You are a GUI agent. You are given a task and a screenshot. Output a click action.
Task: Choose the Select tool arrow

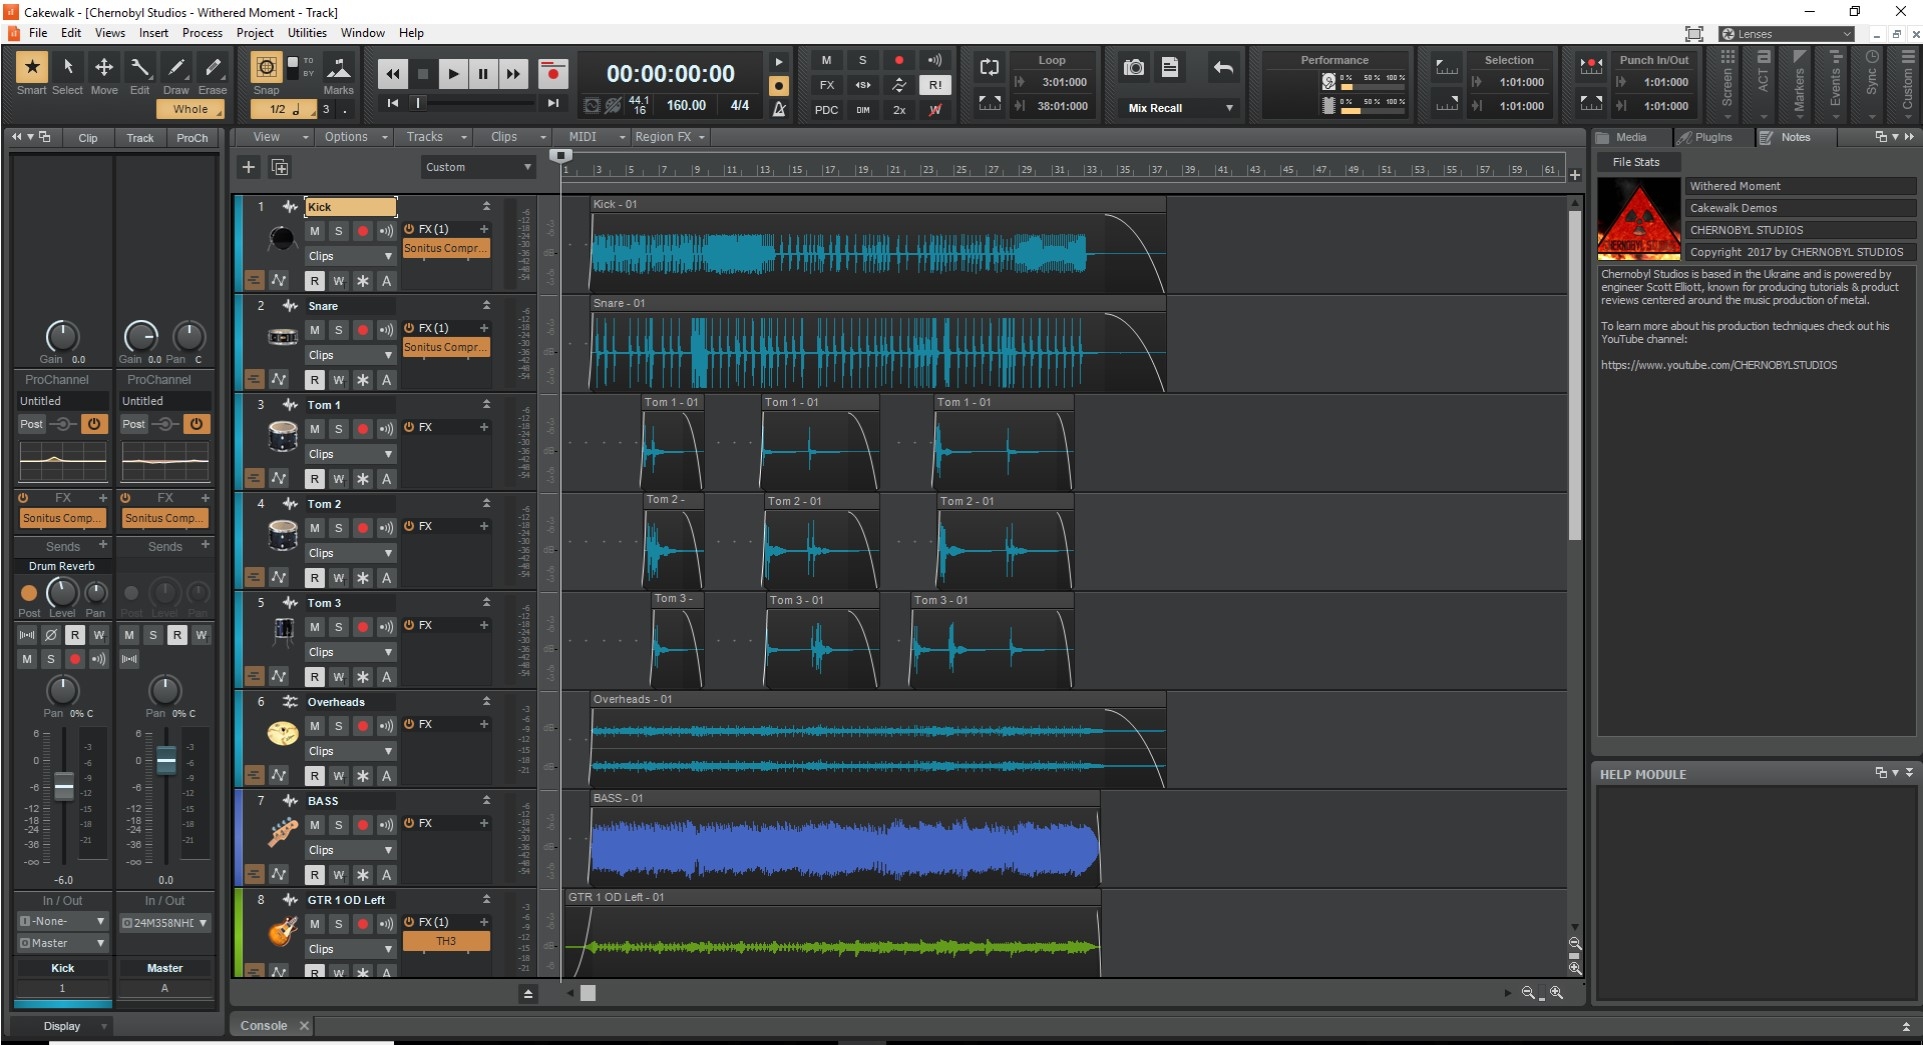(x=68, y=68)
